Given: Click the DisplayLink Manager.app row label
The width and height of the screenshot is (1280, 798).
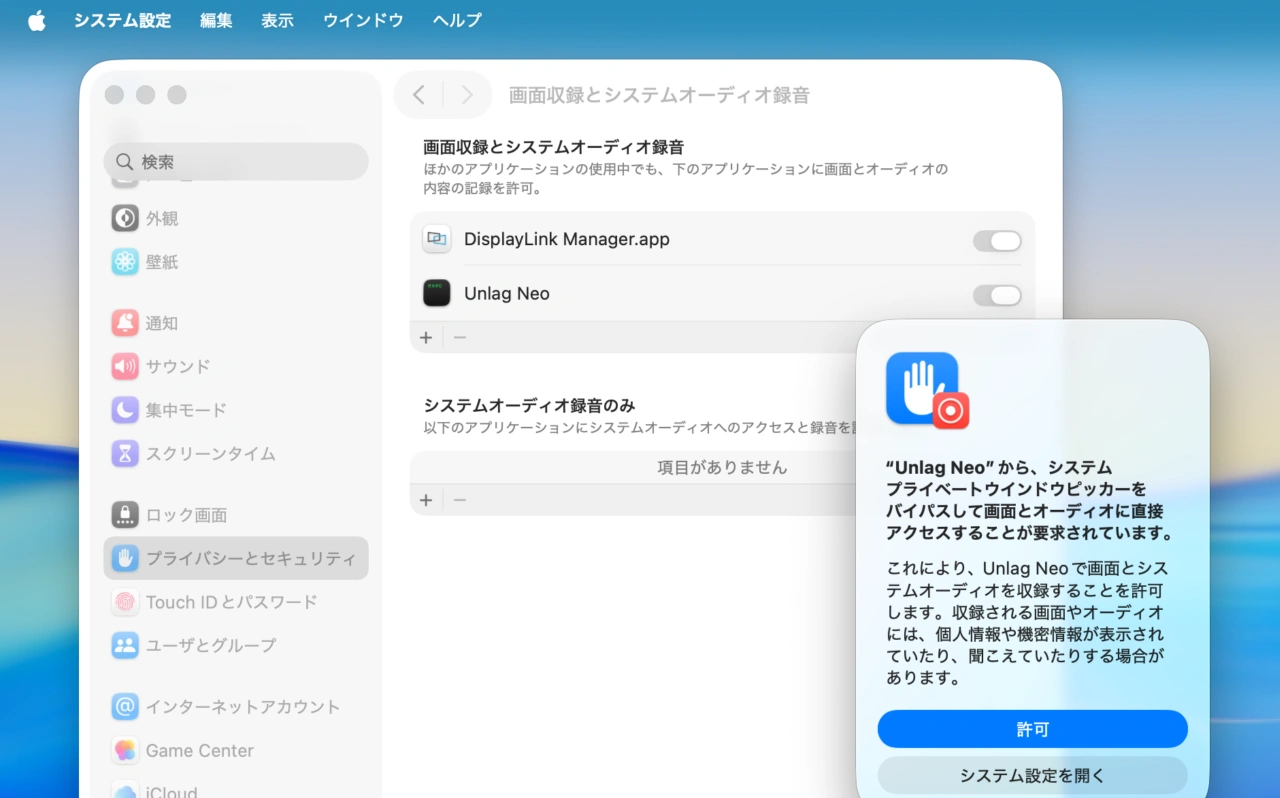Looking at the screenshot, I should (x=567, y=240).
